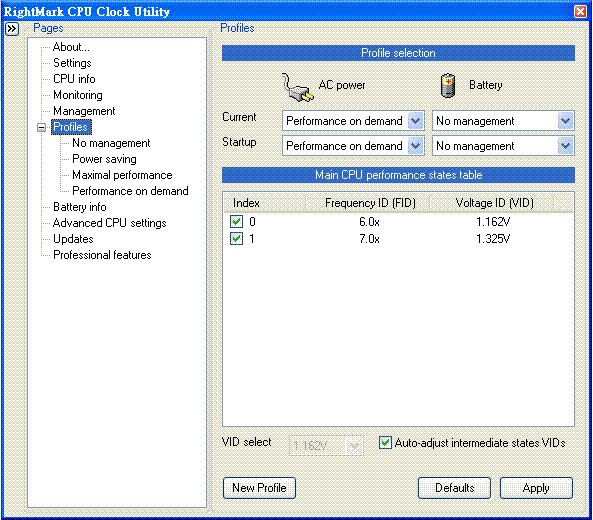Open Advanced CPU settings page
The image size is (593, 520).
point(110,223)
